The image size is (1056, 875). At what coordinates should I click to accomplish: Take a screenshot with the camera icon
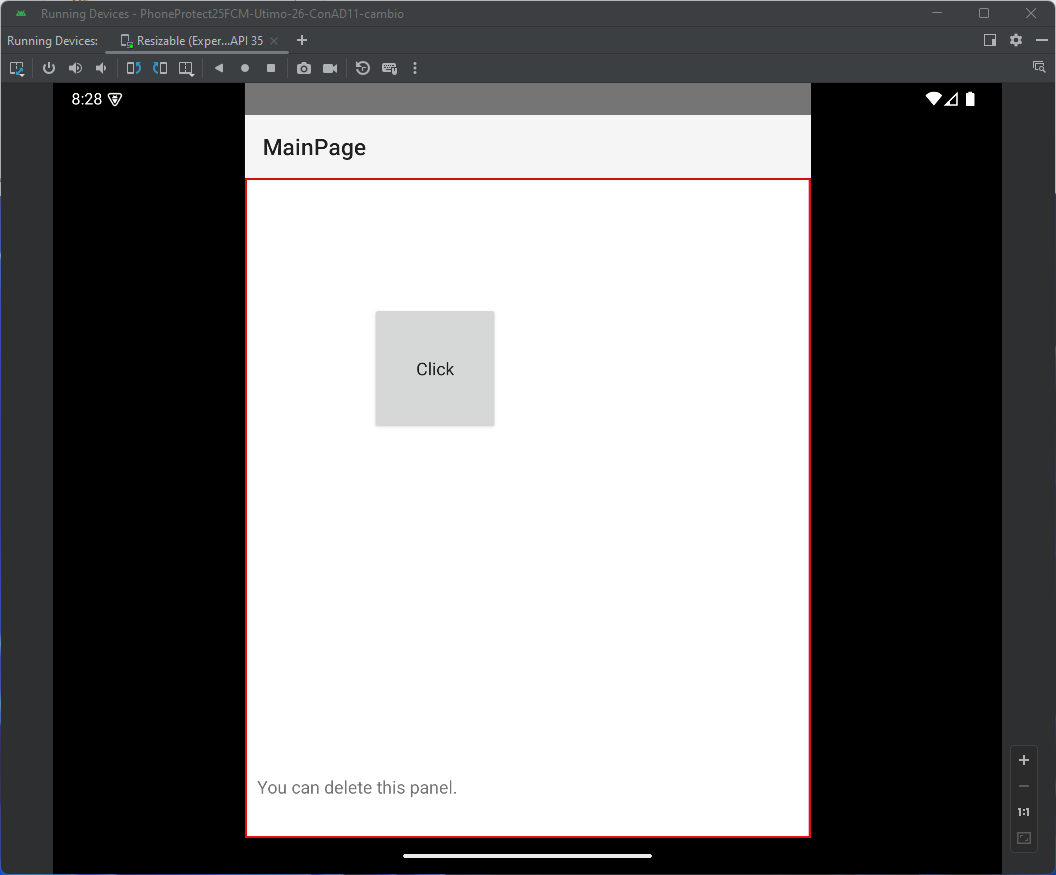[304, 68]
